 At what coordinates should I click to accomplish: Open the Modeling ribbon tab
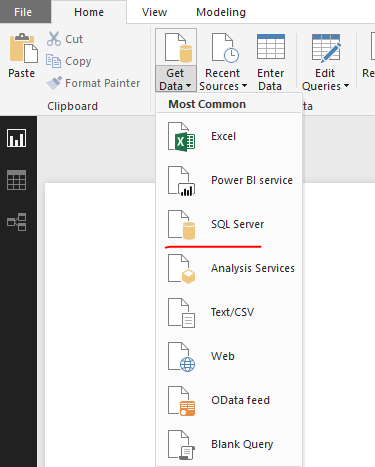pos(221,12)
